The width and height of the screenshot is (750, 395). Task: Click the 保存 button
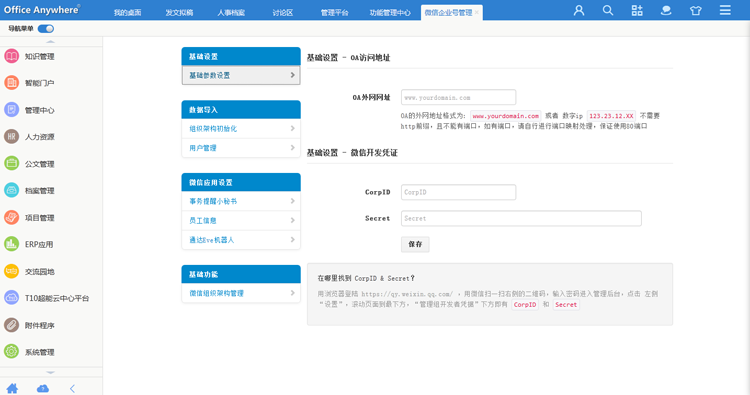415,244
